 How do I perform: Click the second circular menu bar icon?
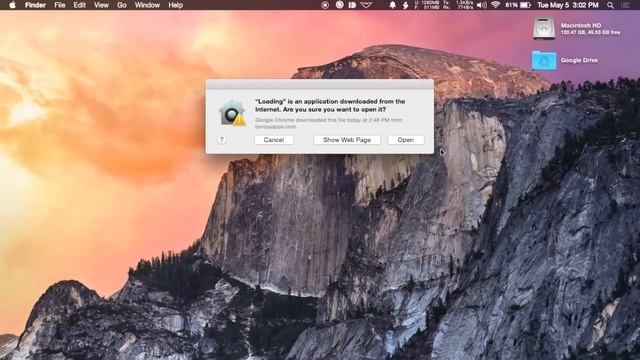pyautogui.click(x=339, y=5)
